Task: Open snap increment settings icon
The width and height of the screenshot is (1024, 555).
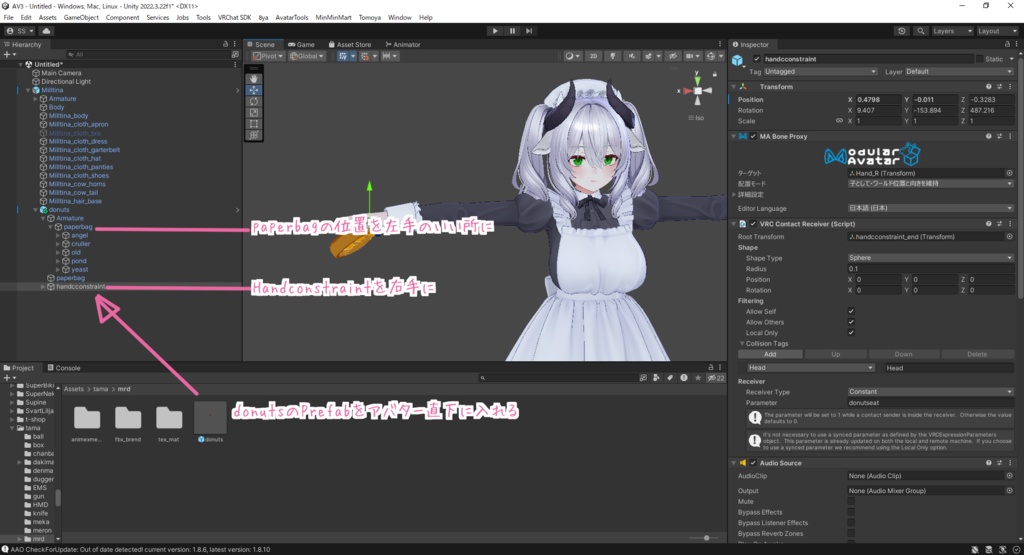Action: point(389,56)
